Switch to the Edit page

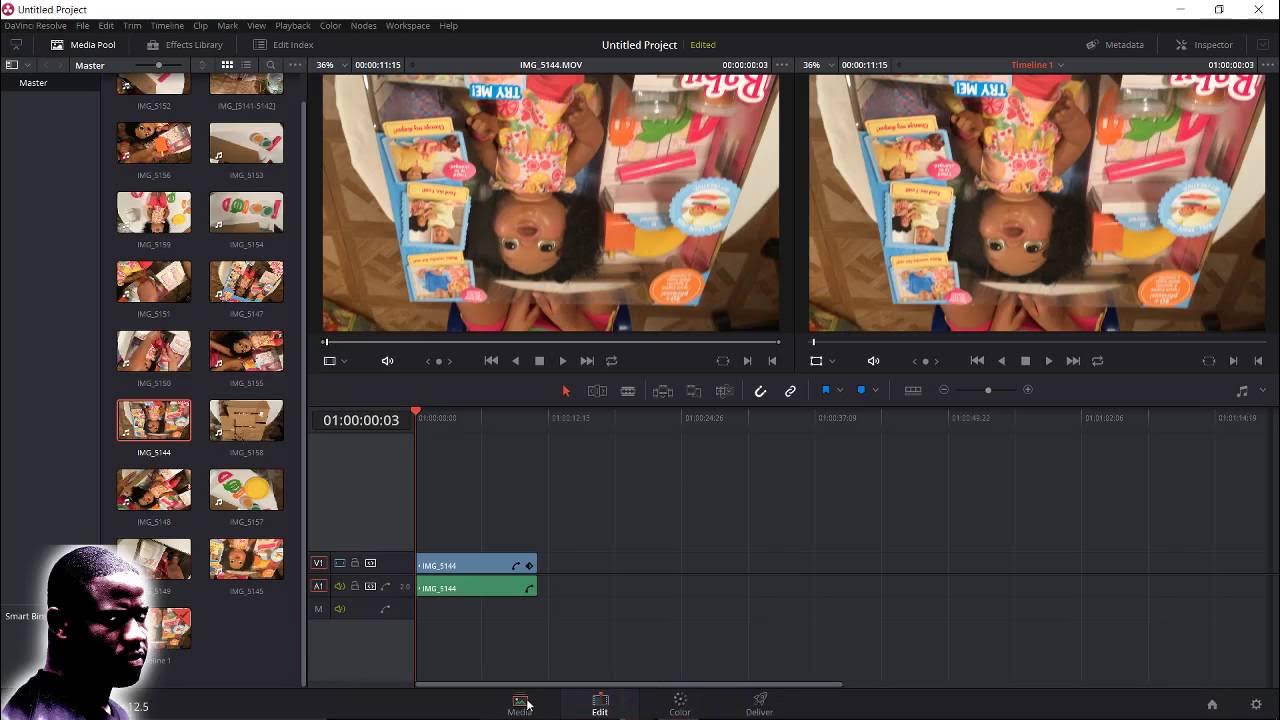(600, 705)
